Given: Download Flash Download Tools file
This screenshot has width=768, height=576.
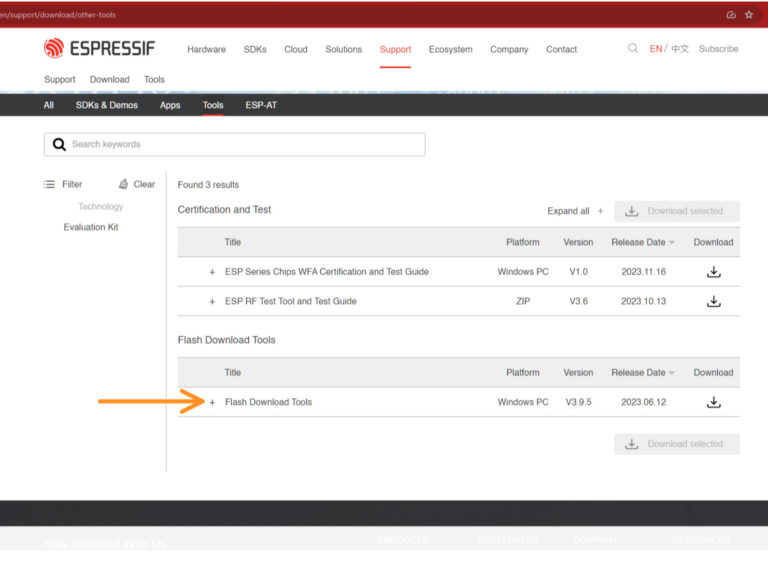Looking at the screenshot, I should [x=713, y=402].
